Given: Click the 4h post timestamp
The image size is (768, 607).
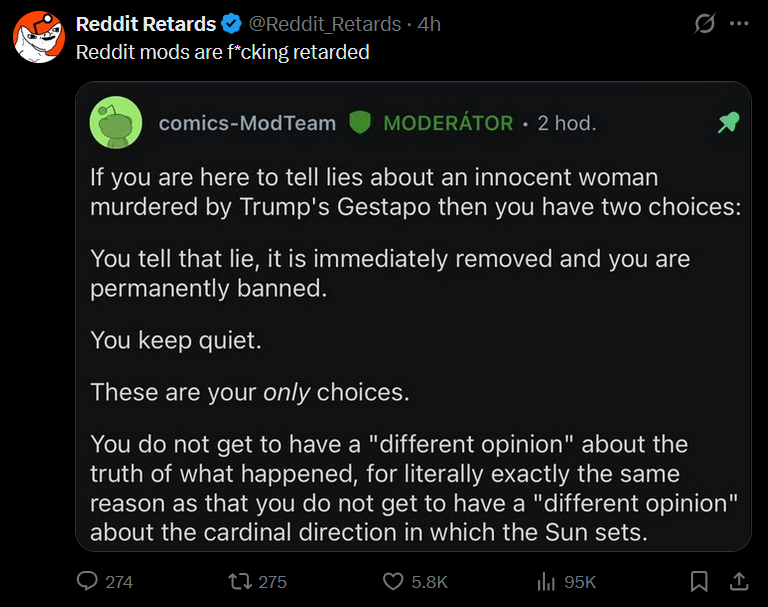Looking at the screenshot, I should tap(429, 24).
